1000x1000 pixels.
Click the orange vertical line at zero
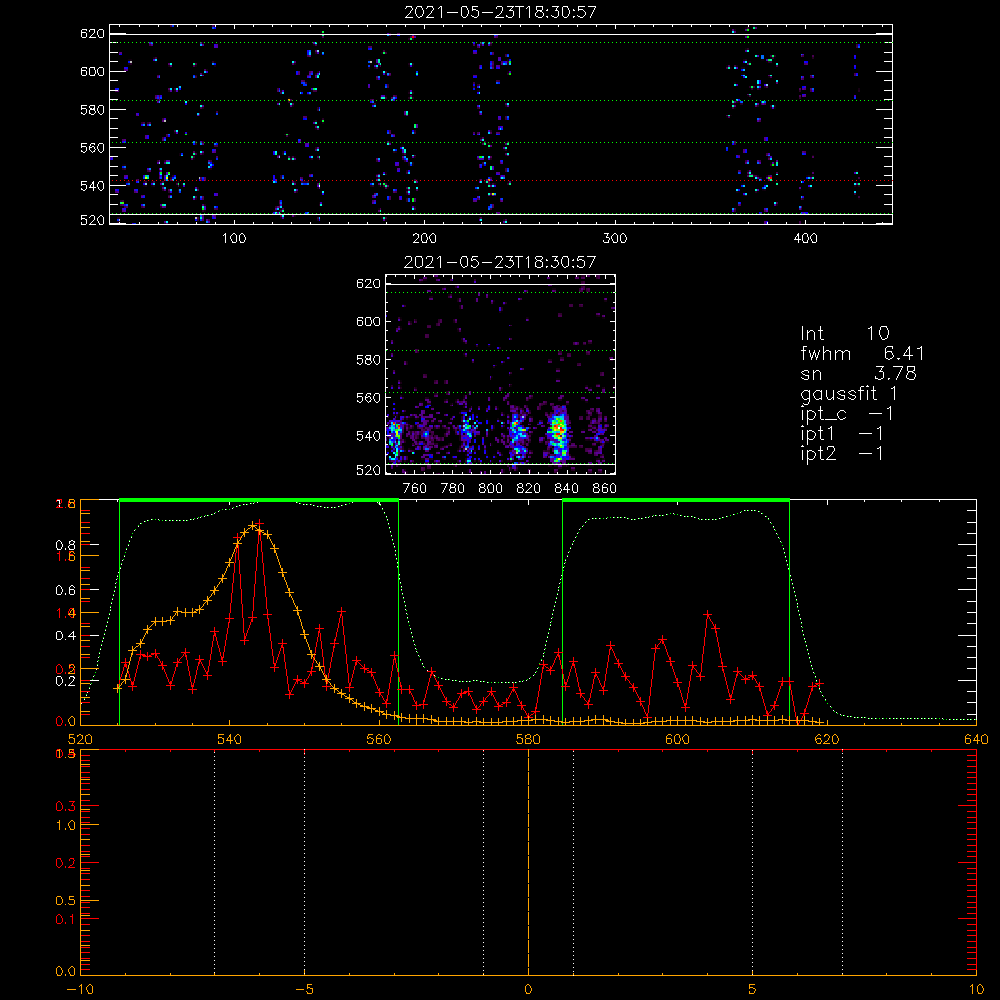tap(528, 862)
